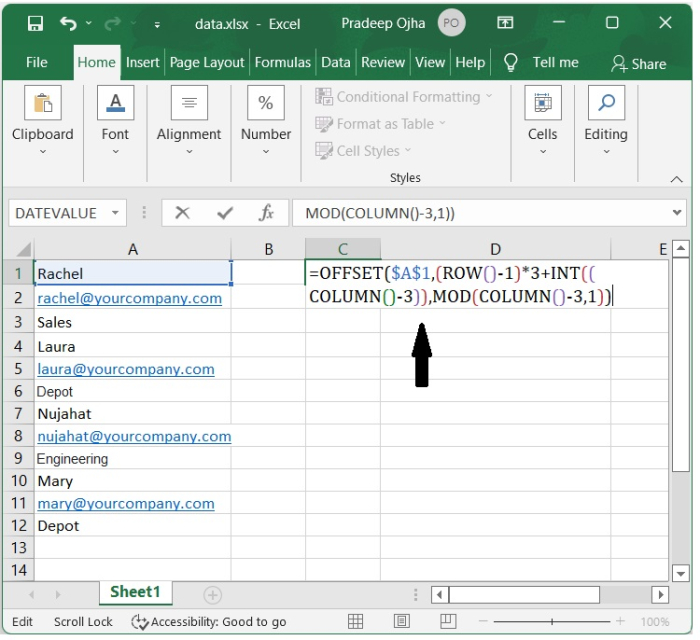Viewport: 700px width, 640px height.
Task: Click the Share button
Action: pyautogui.click(x=639, y=63)
